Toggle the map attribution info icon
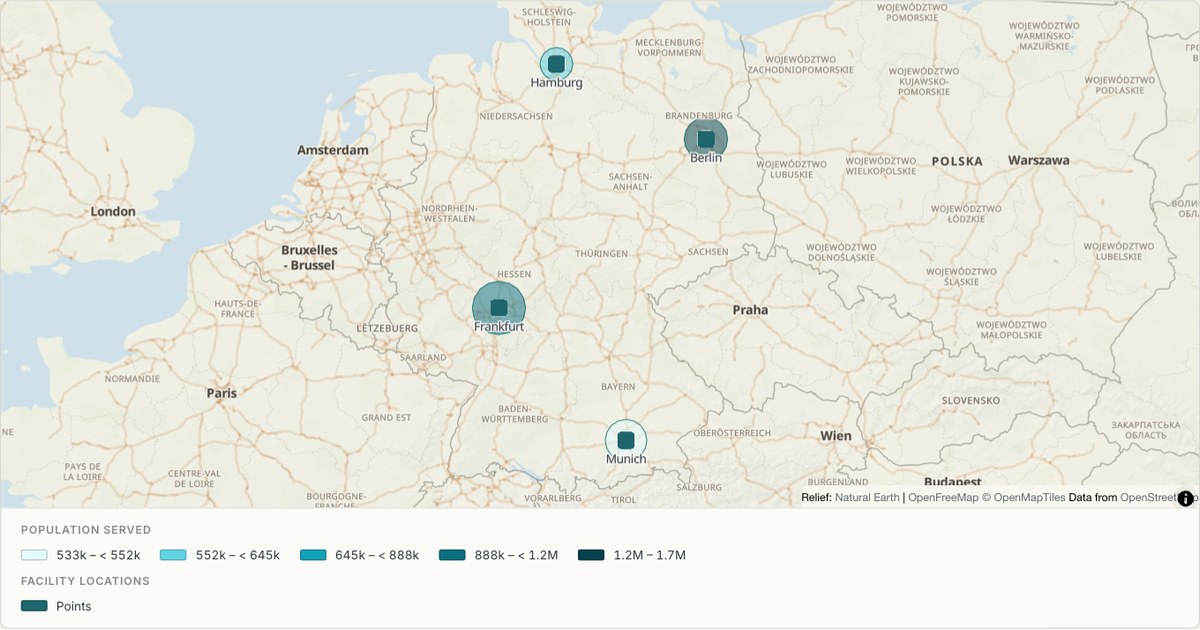Viewport: 1200px width, 630px height. [1186, 498]
